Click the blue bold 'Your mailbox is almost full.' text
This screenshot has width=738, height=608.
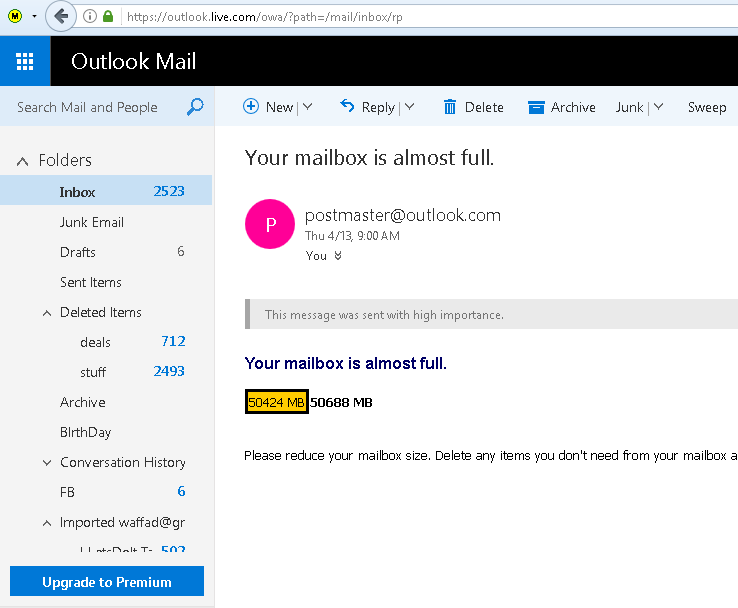pos(345,363)
